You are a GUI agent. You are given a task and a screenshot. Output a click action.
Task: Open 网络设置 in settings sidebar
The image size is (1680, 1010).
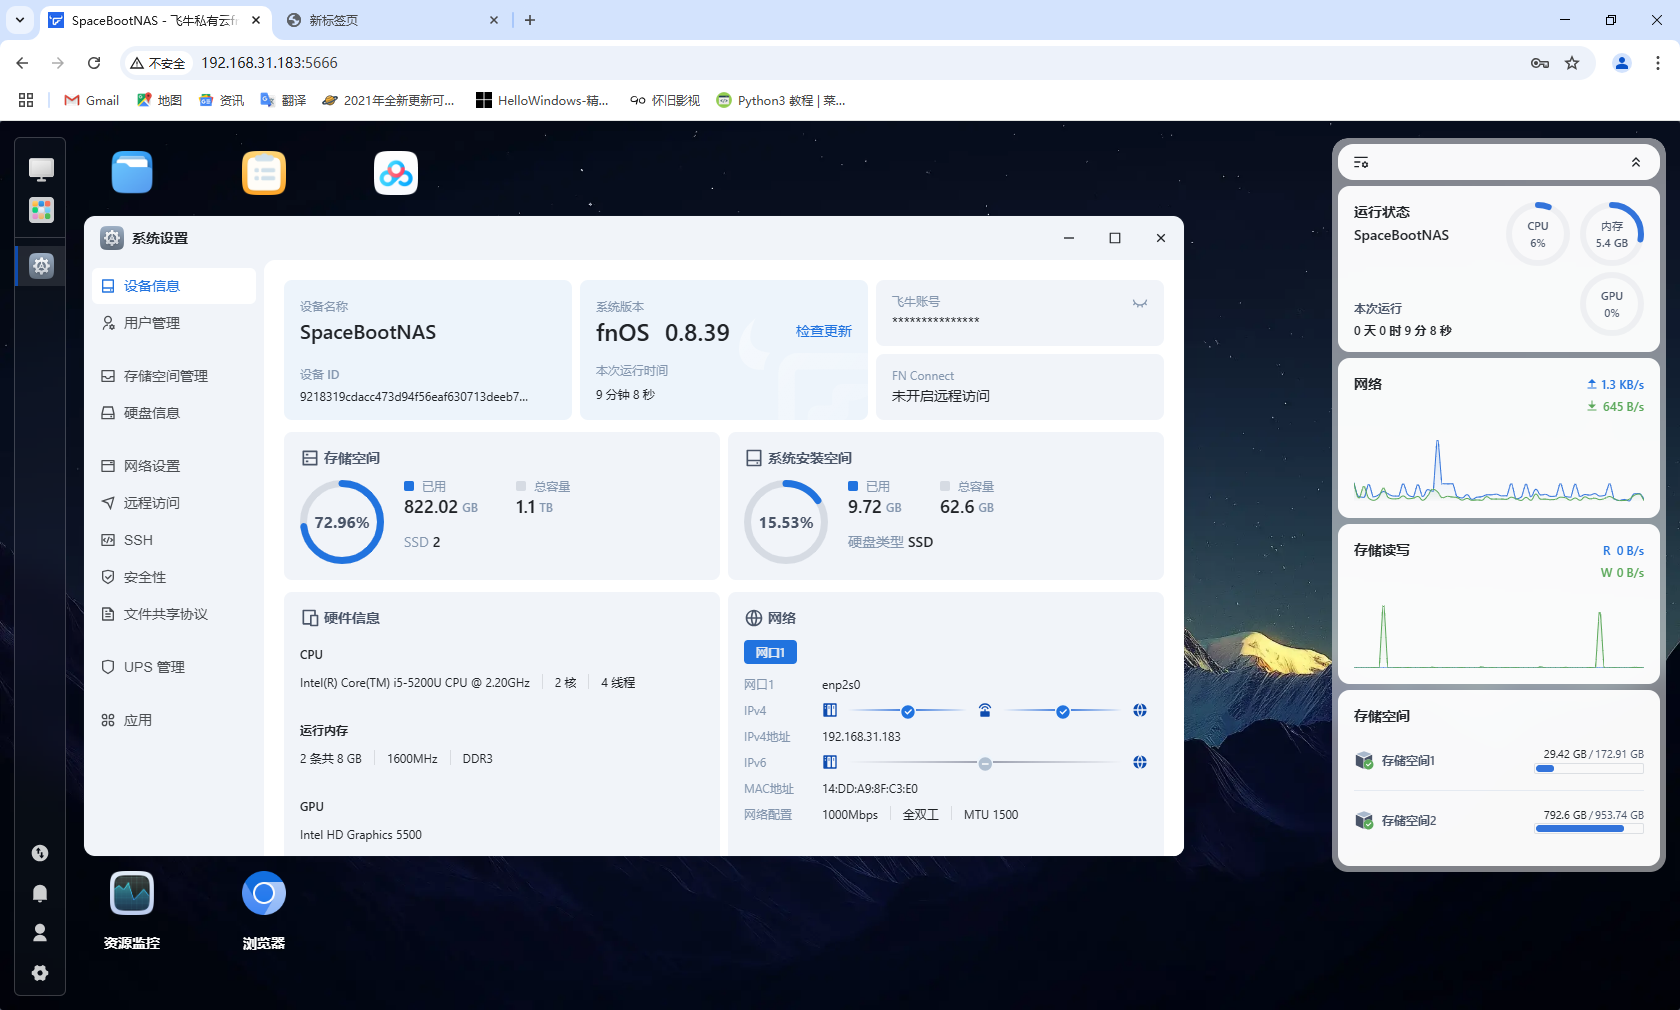(x=174, y=466)
